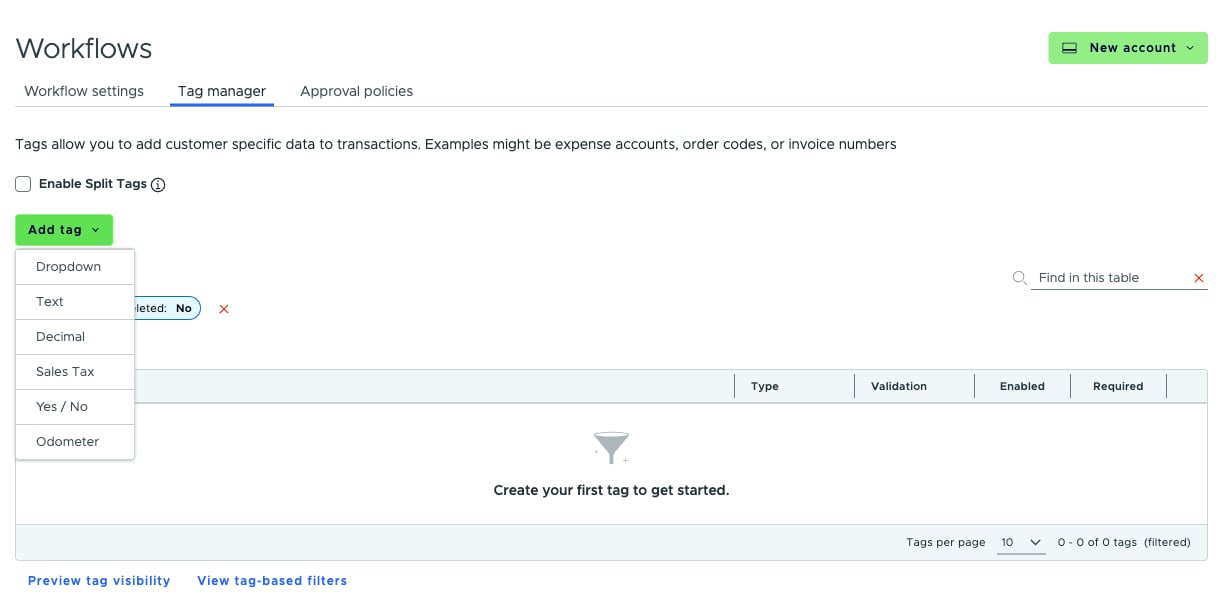This screenshot has width=1220, height=600.
Task: Sort by the Enabled column header
Action: tap(1022, 386)
